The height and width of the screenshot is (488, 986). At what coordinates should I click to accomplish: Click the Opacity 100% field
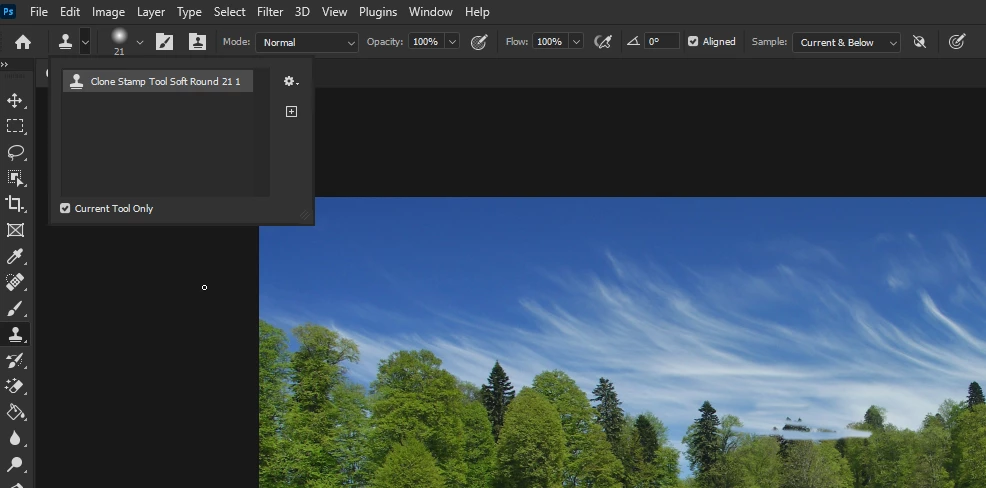point(426,42)
